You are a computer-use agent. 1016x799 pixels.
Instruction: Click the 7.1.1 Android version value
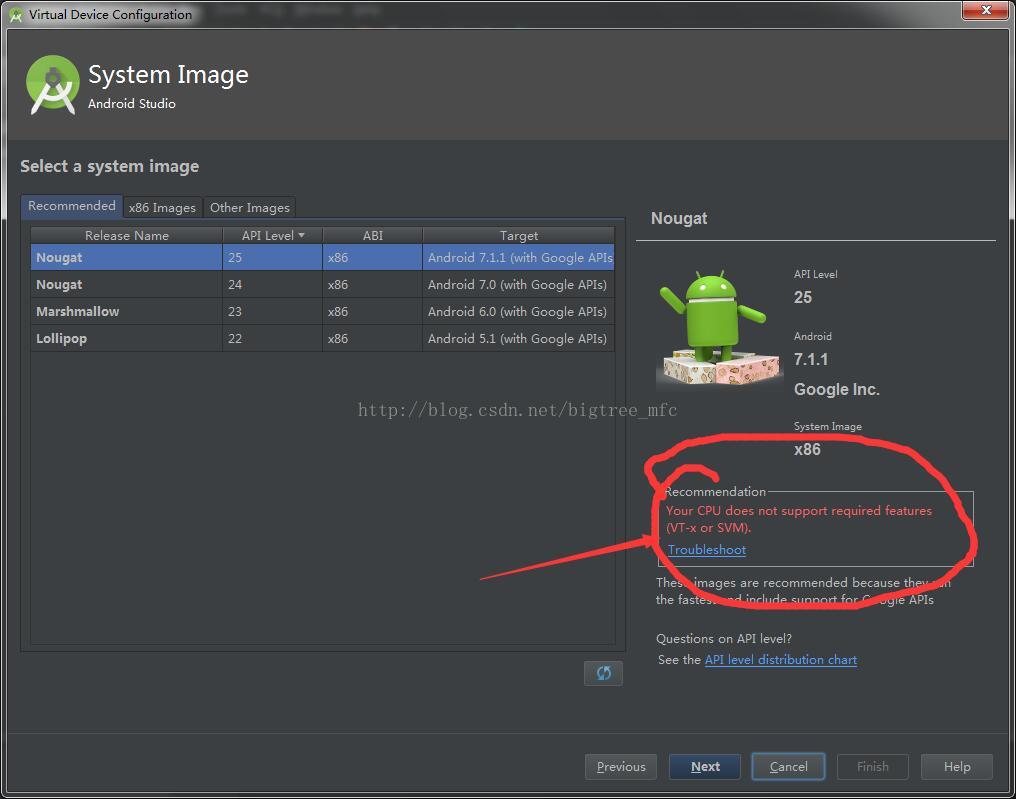tap(811, 360)
